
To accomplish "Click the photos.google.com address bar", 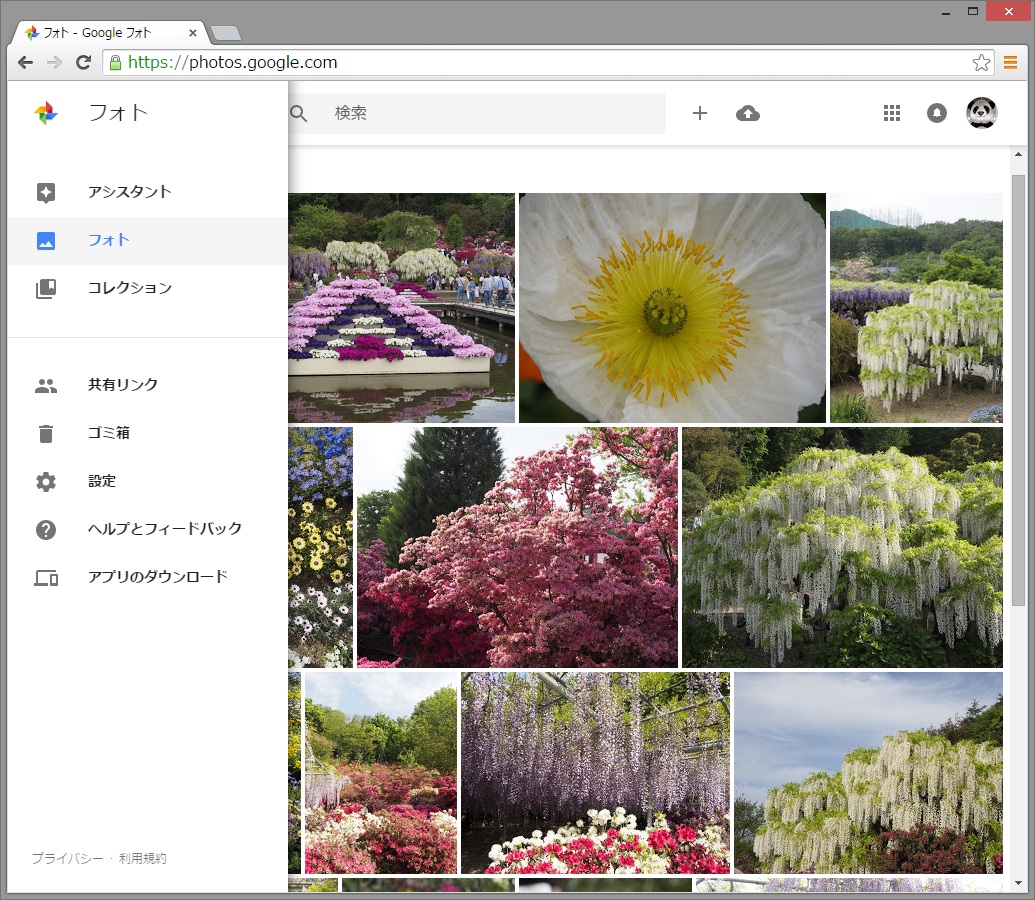I will click(548, 63).
